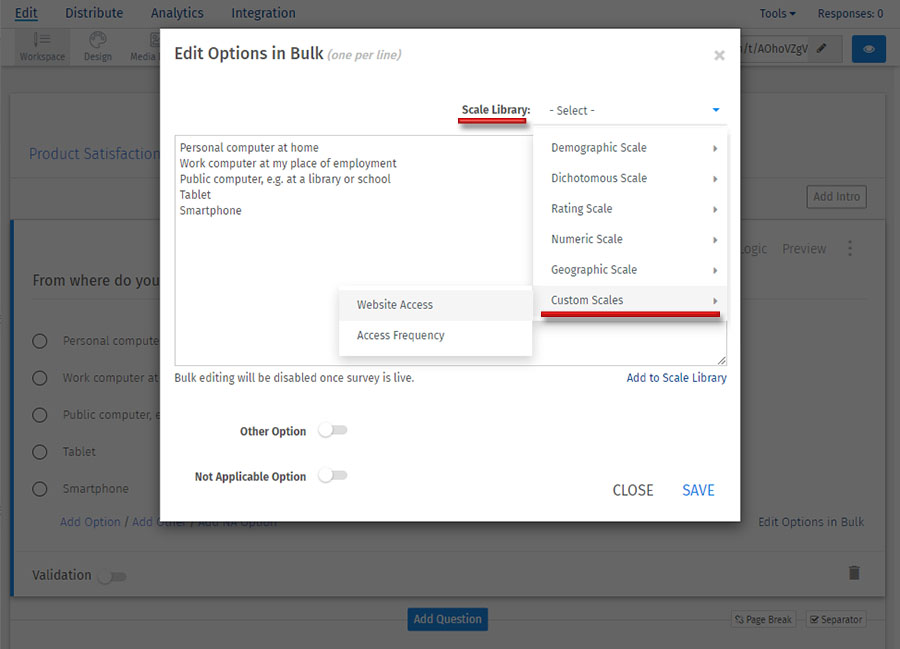Save the bulk edited options
900x649 pixels.
697,490
